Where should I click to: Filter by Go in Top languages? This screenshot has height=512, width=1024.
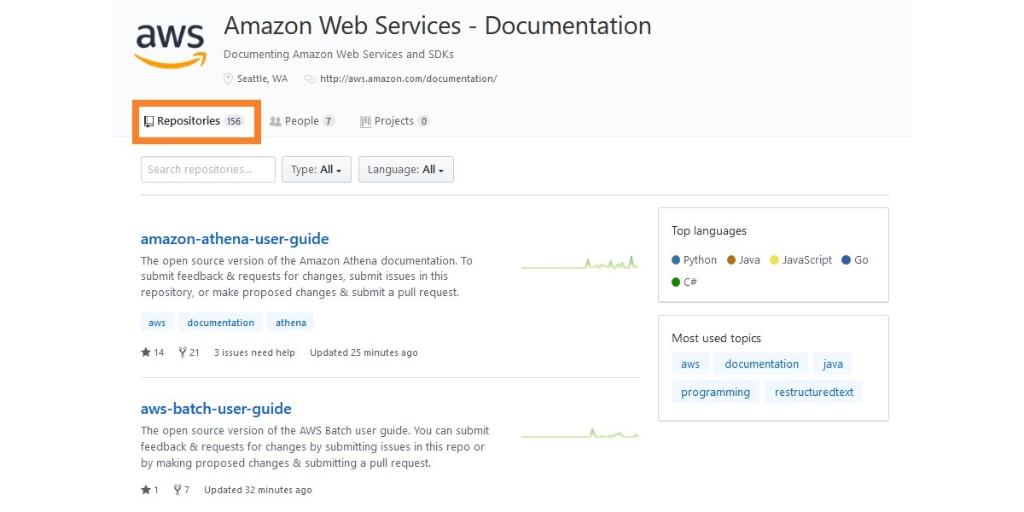(x=856, y=260)
